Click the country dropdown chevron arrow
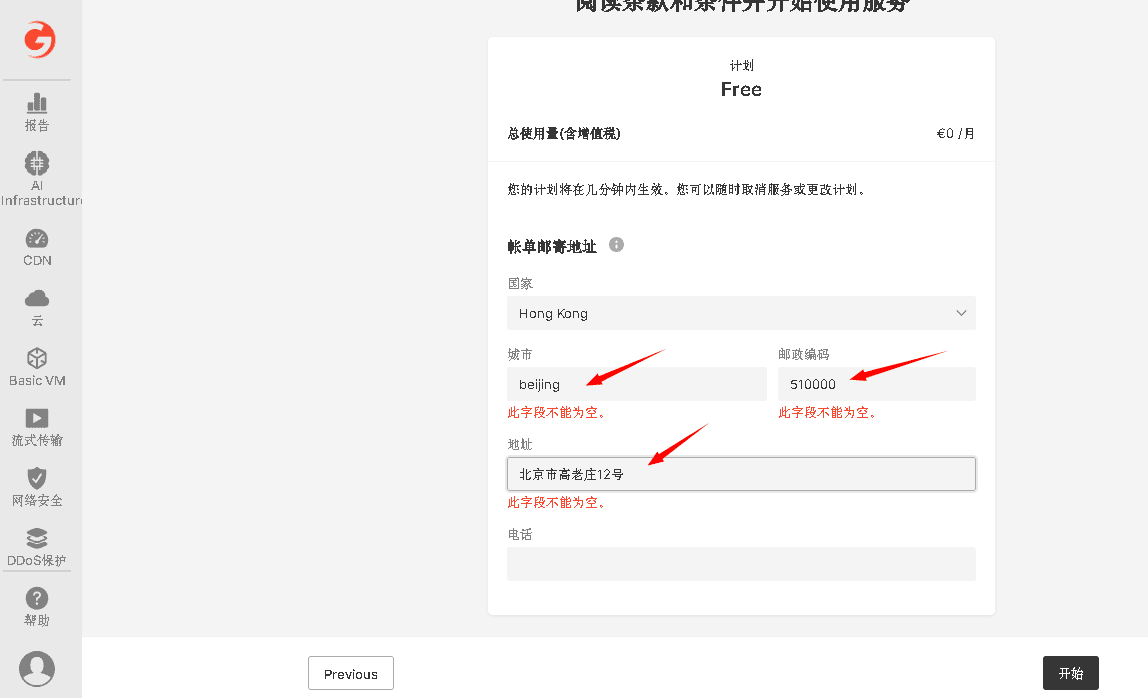The width and height of the screenshot is (1148, 698). 961,313
